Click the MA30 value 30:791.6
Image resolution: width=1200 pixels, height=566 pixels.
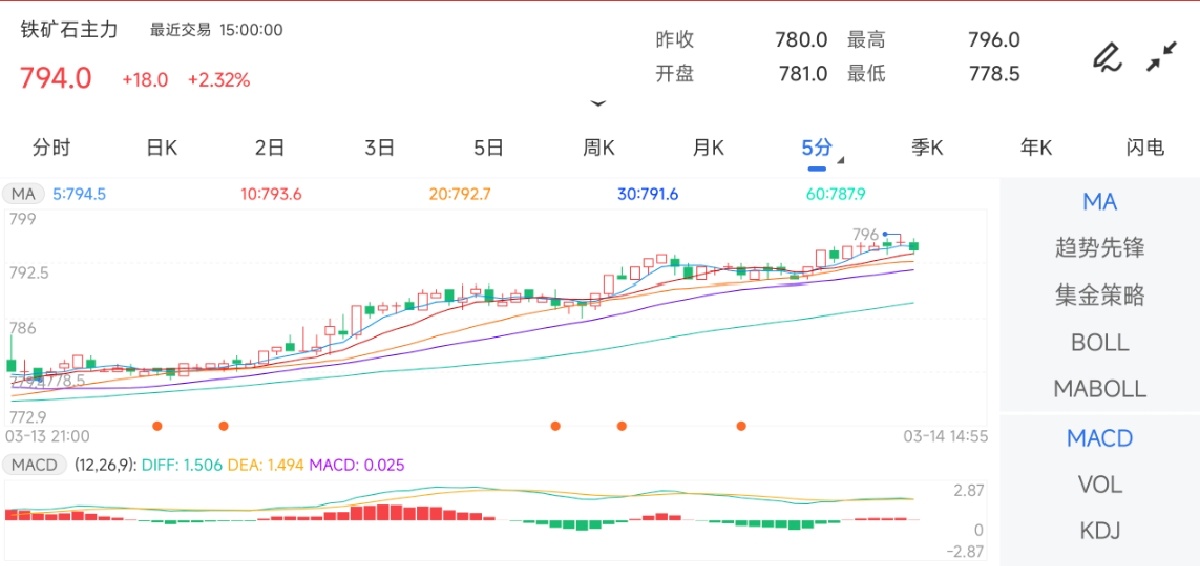coord(648,194)
